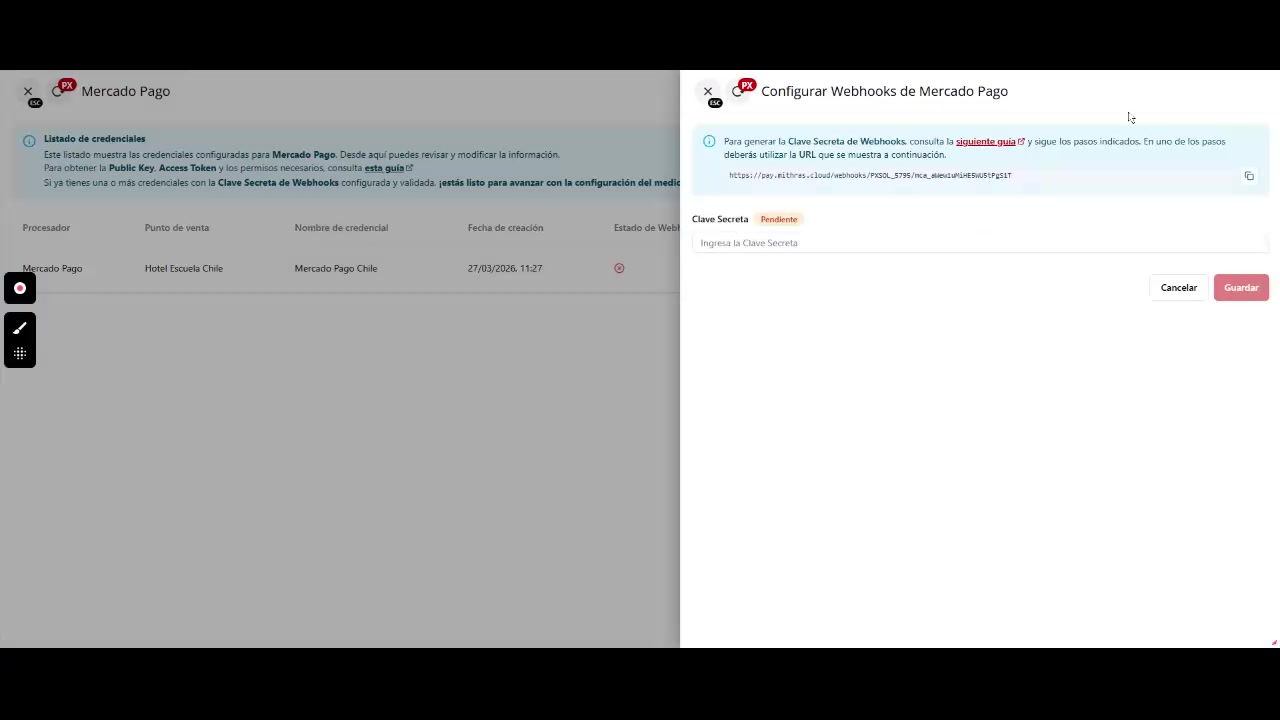Viewport: 1280px width, 720px height.
Task: Close the Configurar Webhooks panel
Action: click(708, 91)
